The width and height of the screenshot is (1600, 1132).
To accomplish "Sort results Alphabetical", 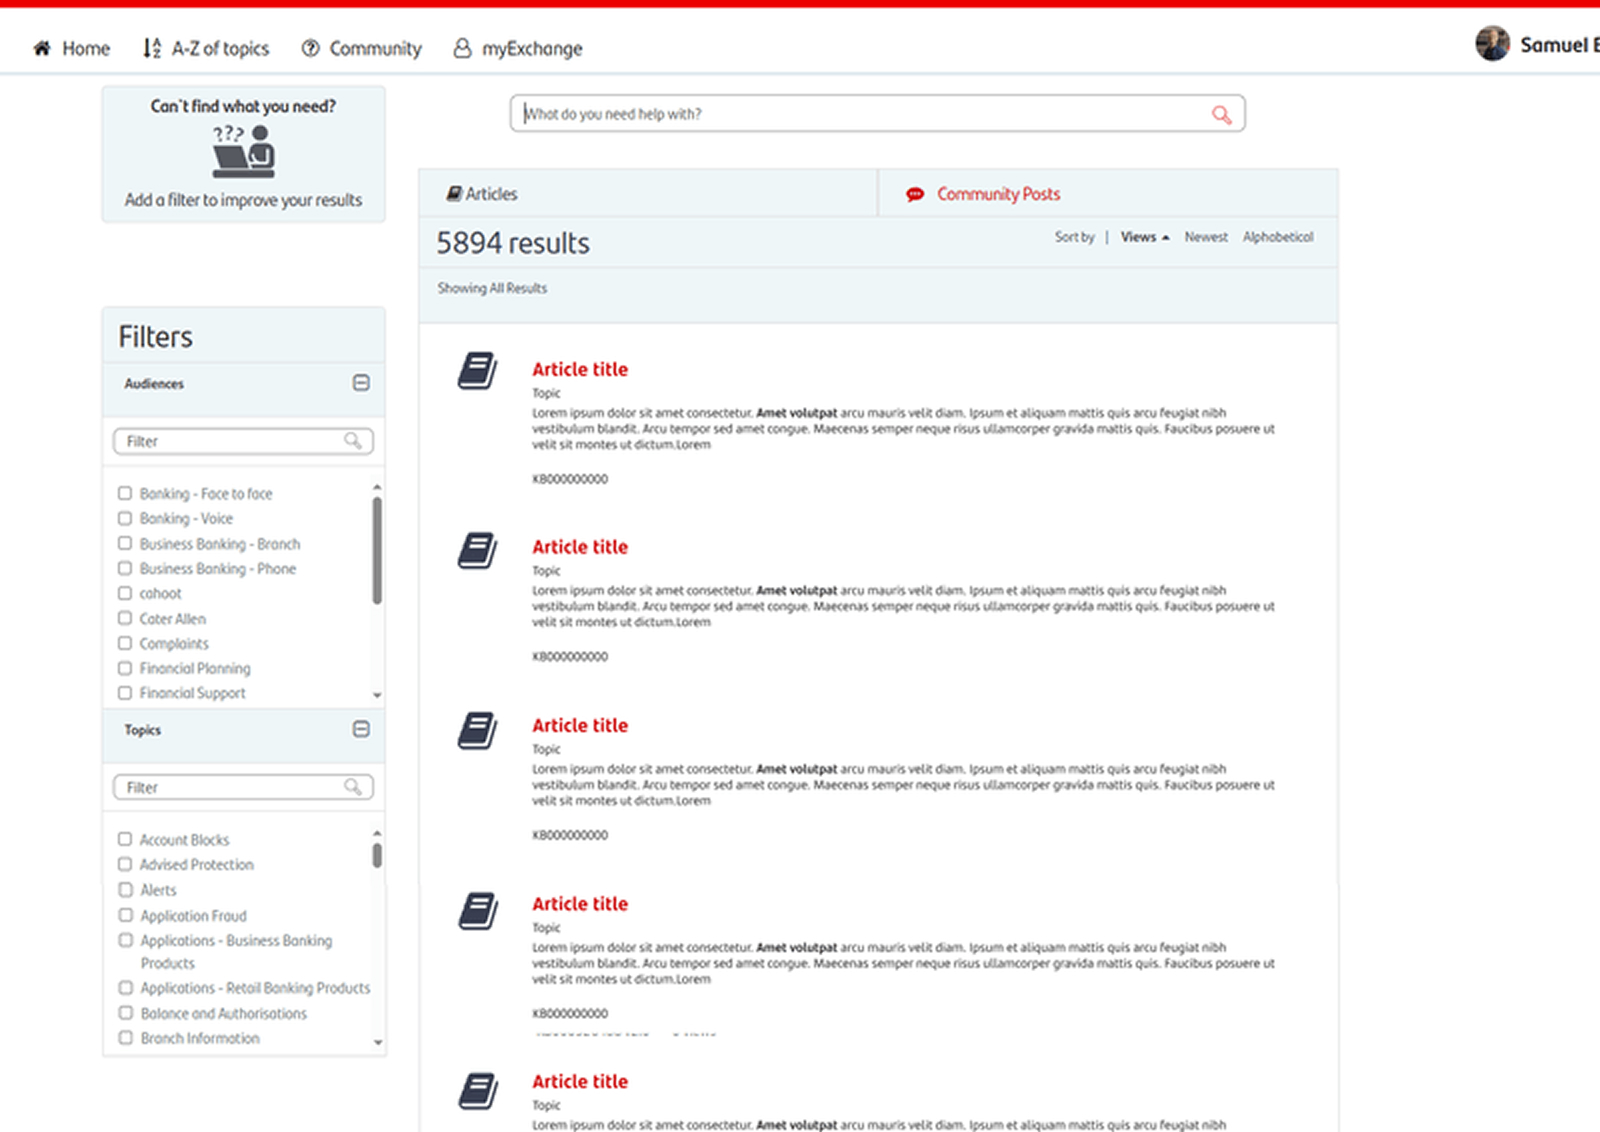I will coord(1278,237).
